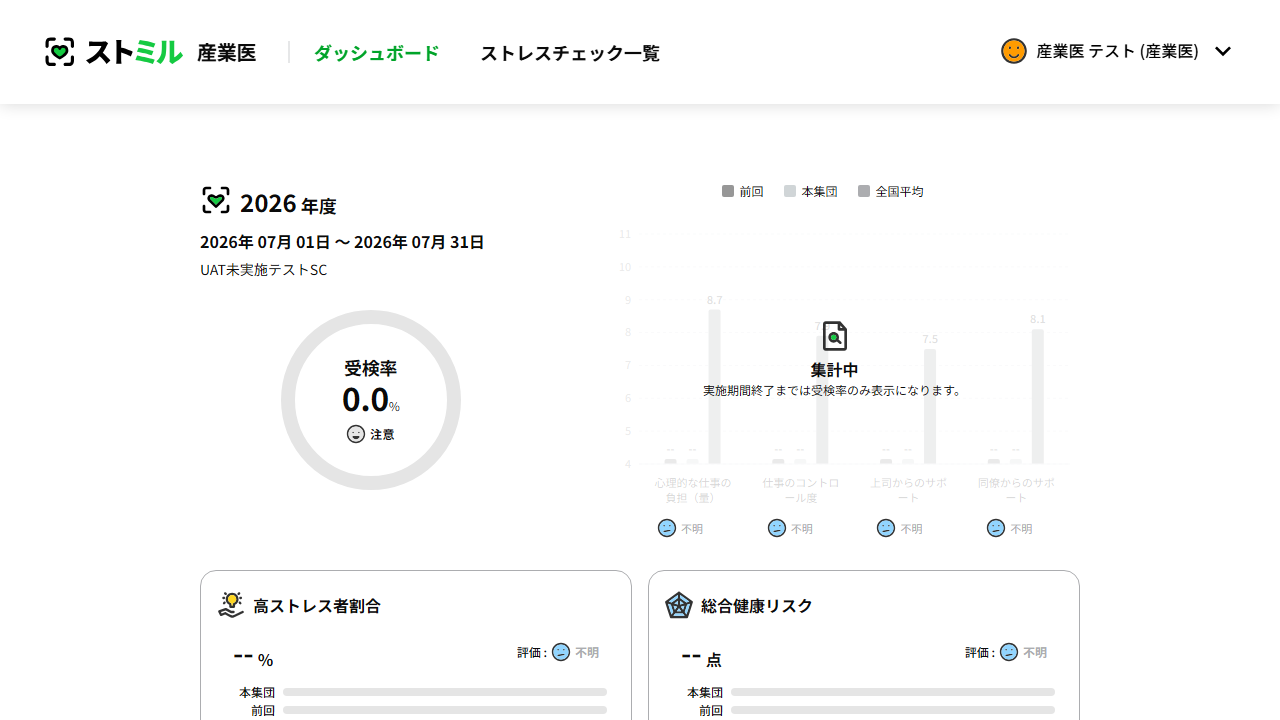Click the 0.0% value in the 受検率 circle
Viewport: 1280px width, 720px height.
(371, 396)
